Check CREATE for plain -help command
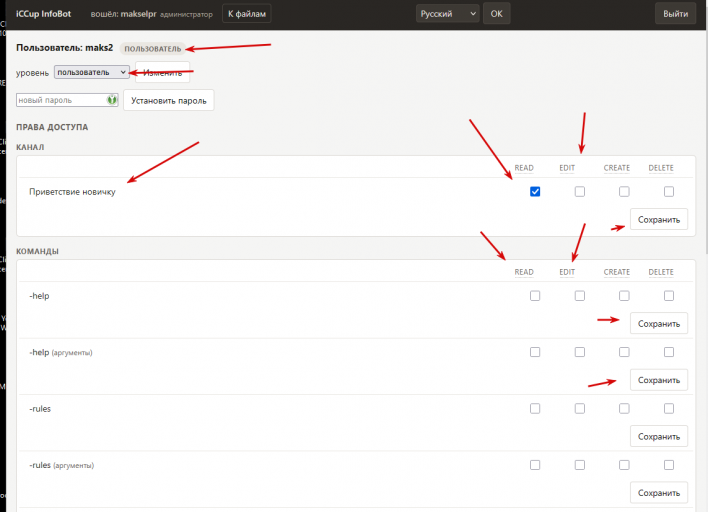The image size is (708, 512). (624, 296)
